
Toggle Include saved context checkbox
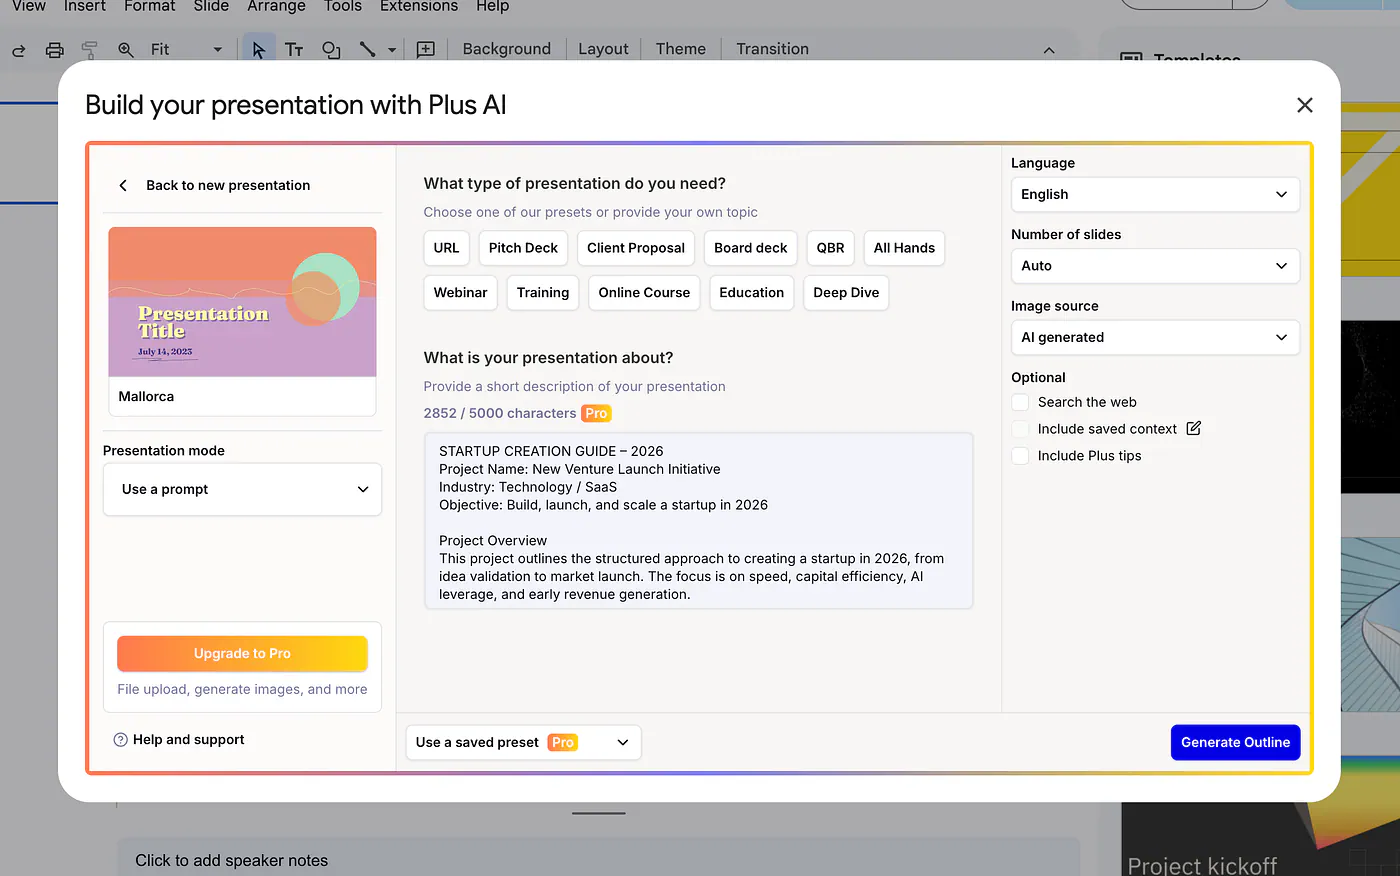[1020, 429]
